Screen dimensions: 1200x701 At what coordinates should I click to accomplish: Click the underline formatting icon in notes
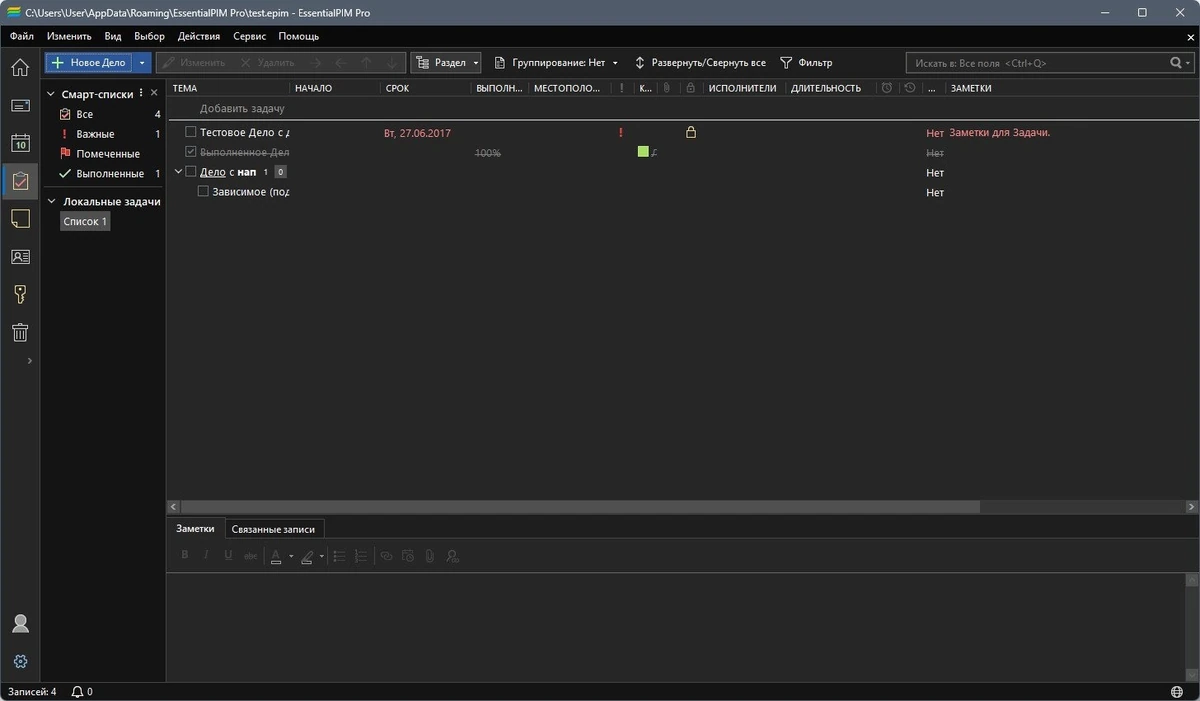pyautogui.click(x=228, y=556)
